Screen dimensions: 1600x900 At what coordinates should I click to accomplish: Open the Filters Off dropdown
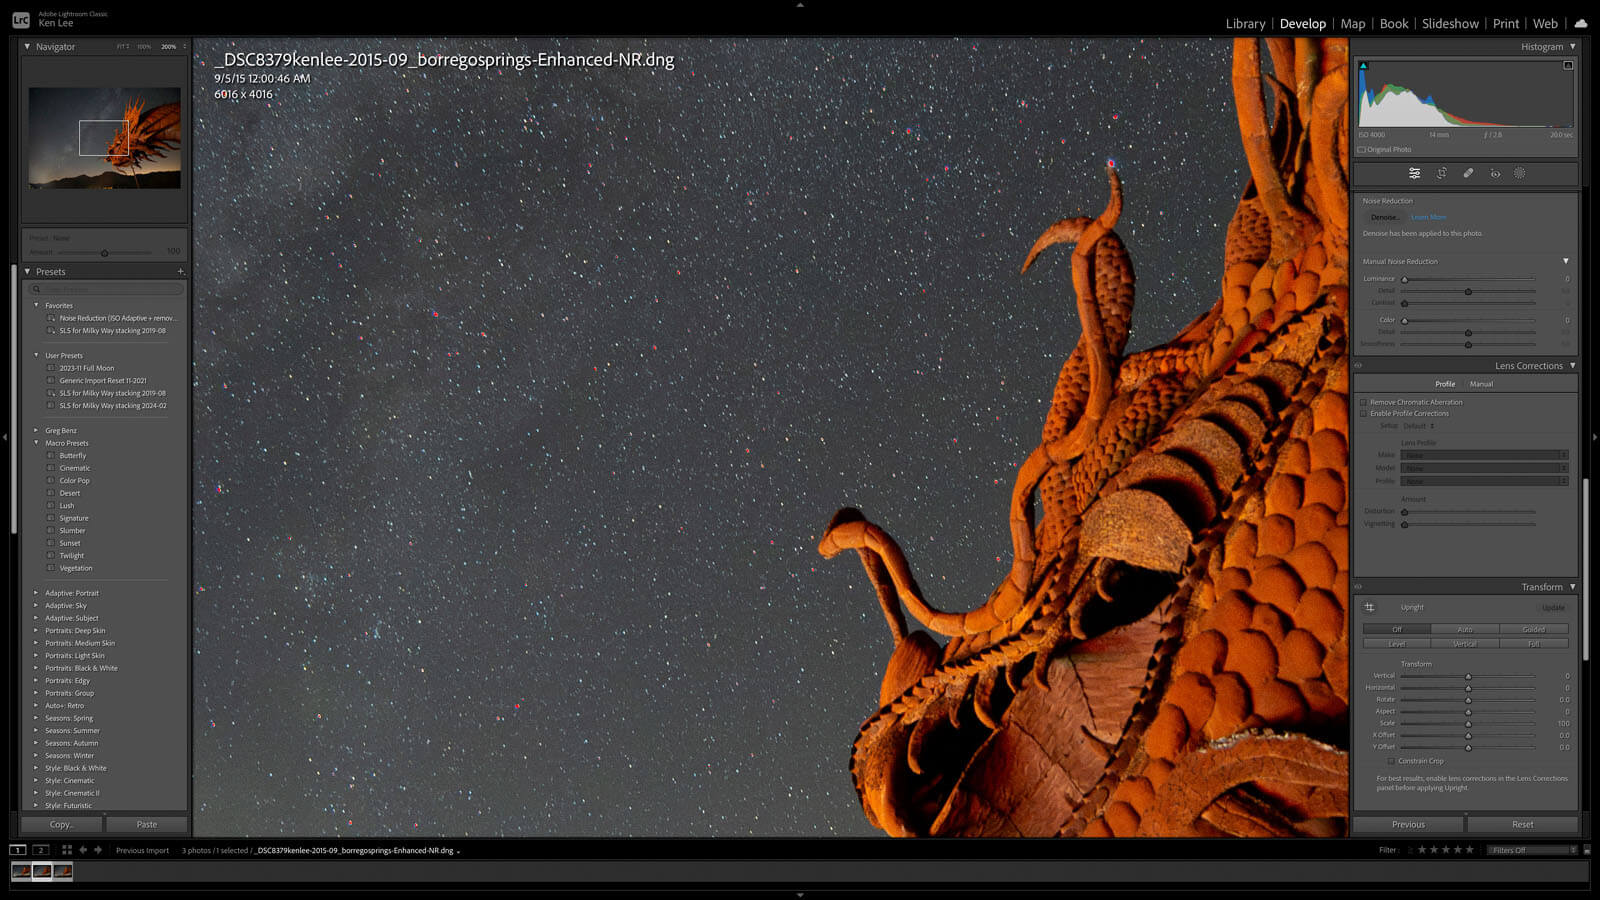tap(1532, 850)
